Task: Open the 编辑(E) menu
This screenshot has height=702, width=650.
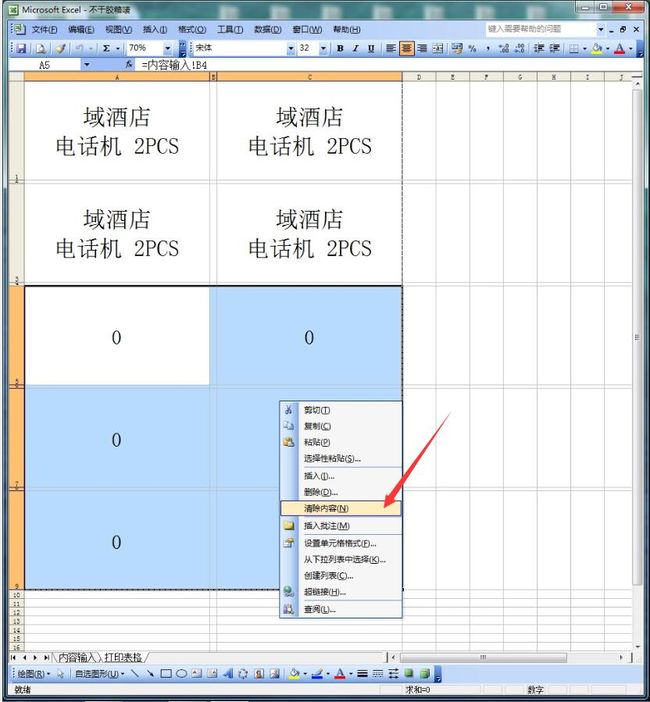Action: click(81, 30)
